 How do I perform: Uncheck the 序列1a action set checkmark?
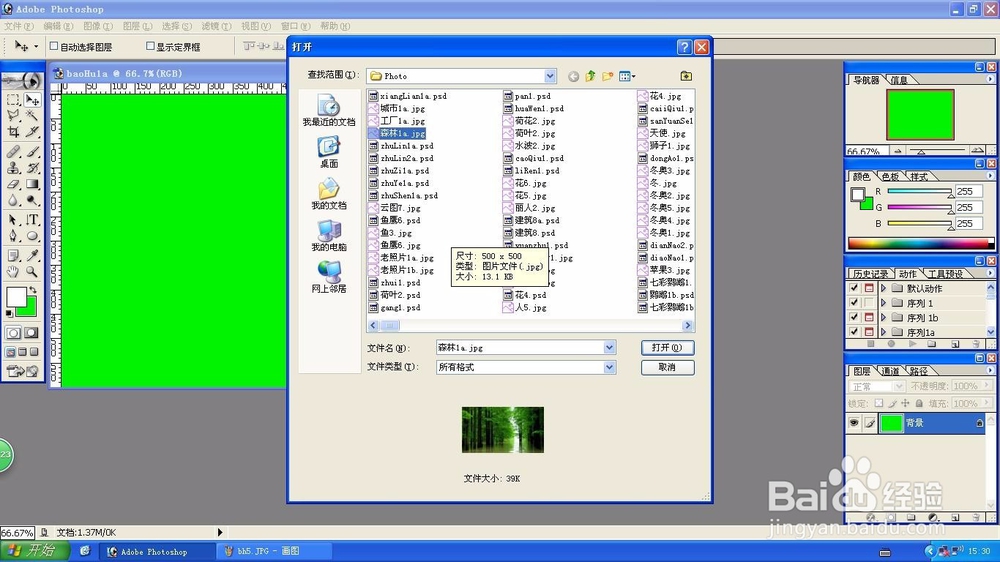[x=855, y=332]
